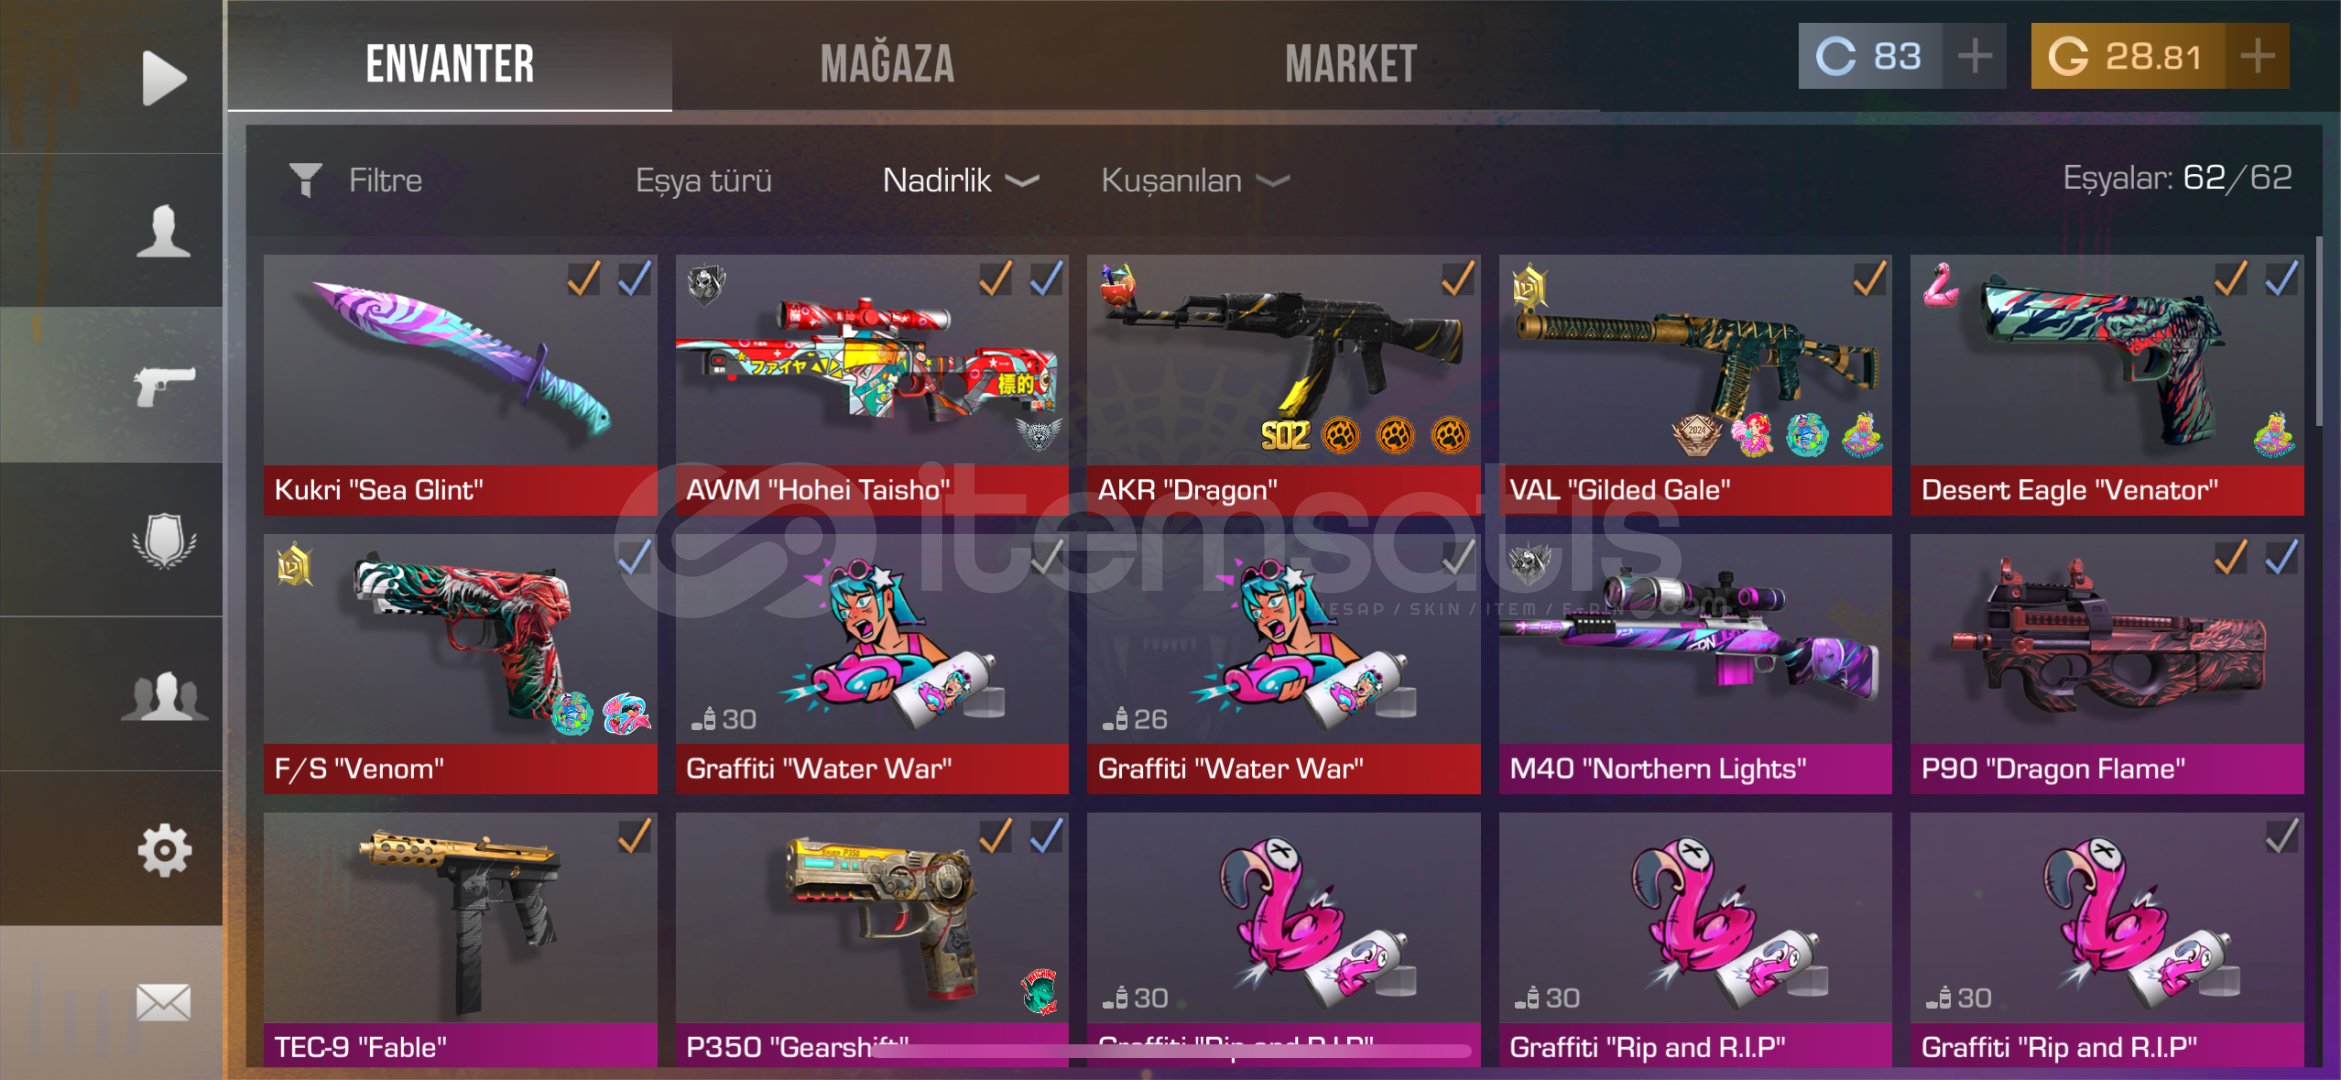
Task: Toggle orange checkmark on TEC-9 "Fable"
Action: (x=634, y=836)
